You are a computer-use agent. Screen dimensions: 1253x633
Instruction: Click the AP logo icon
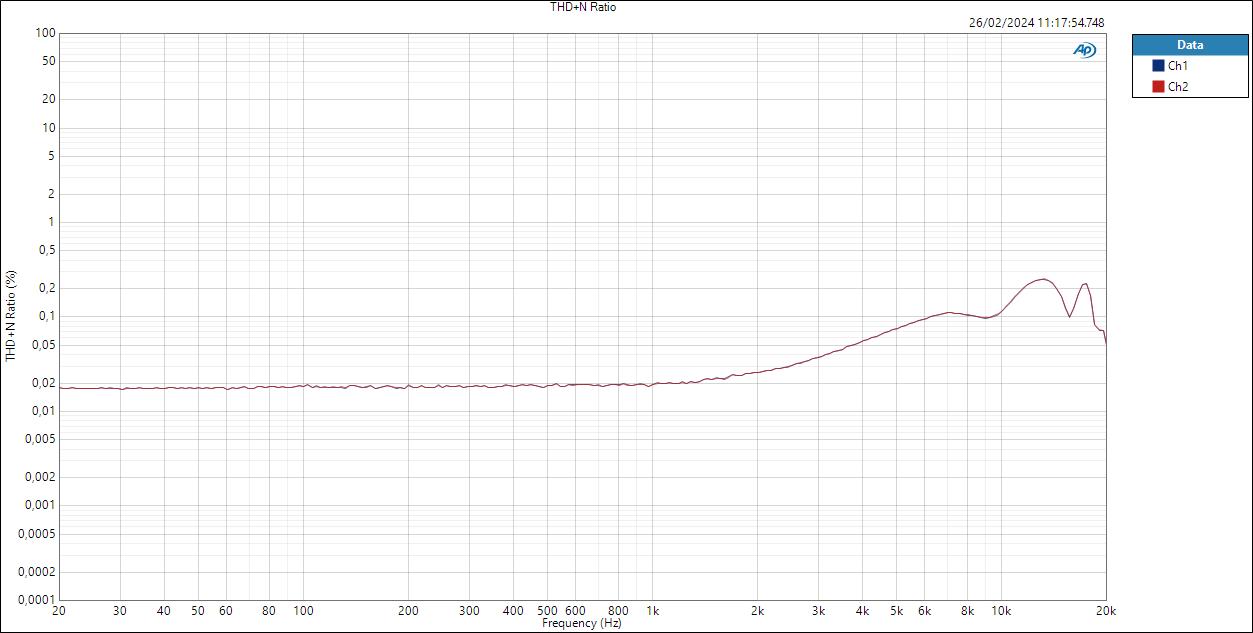pyautogui.click(x=1085, y=47)
